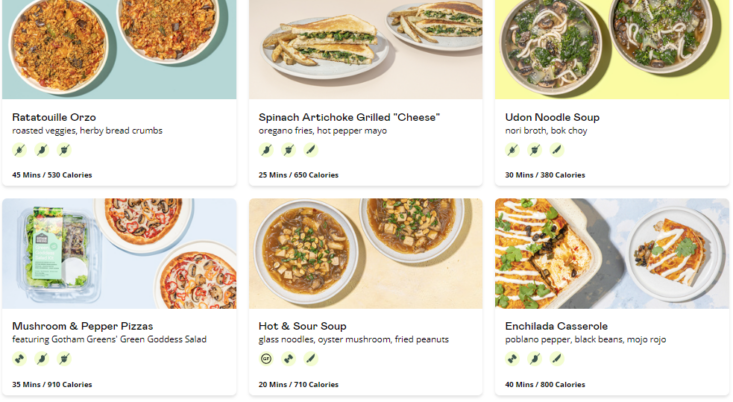Open Spinach Artichoke Grilled "Cheese" title link
This screenshot has height=402, width=733.
coord(349,117)
